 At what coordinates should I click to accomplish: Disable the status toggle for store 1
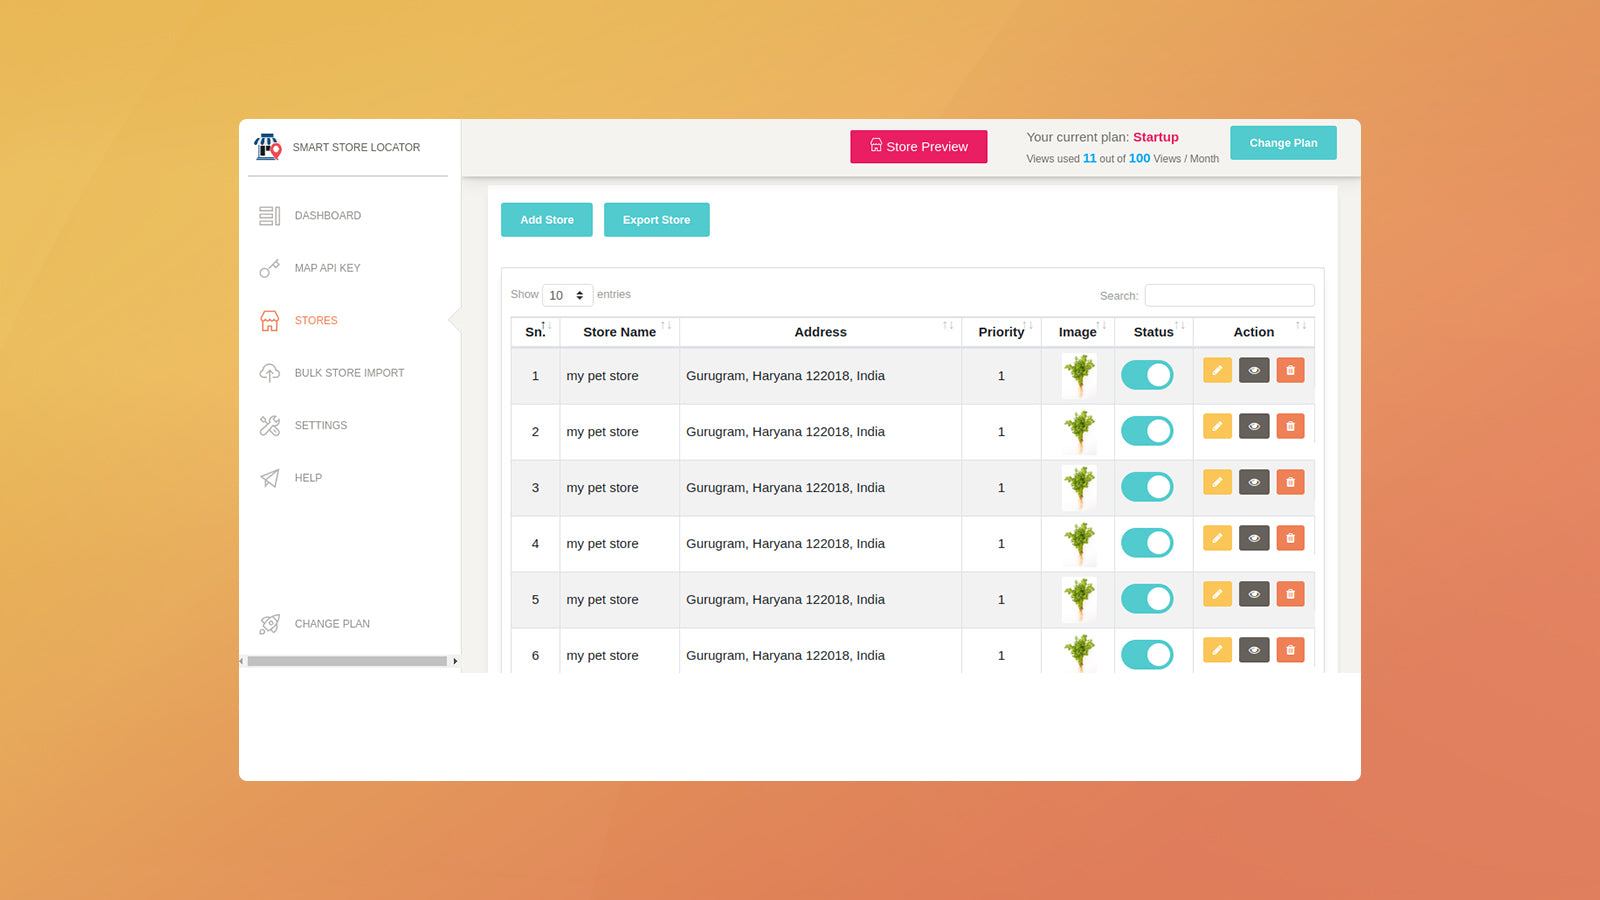coord(1147,374)
